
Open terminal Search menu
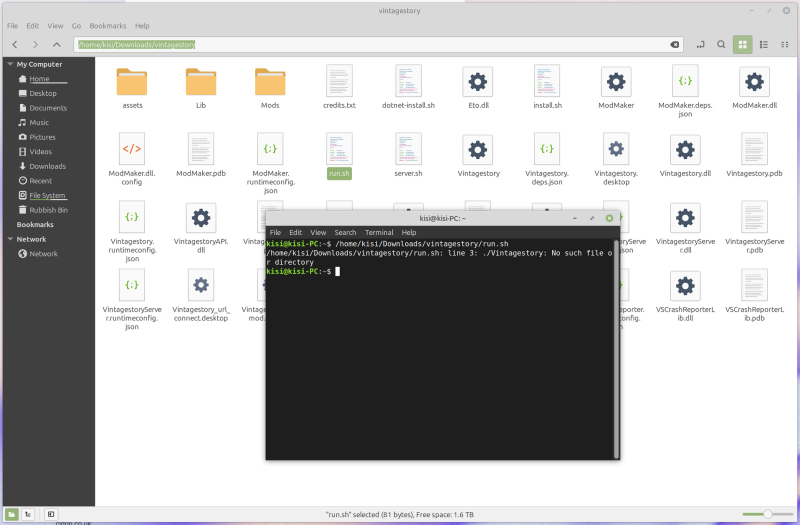345,233
